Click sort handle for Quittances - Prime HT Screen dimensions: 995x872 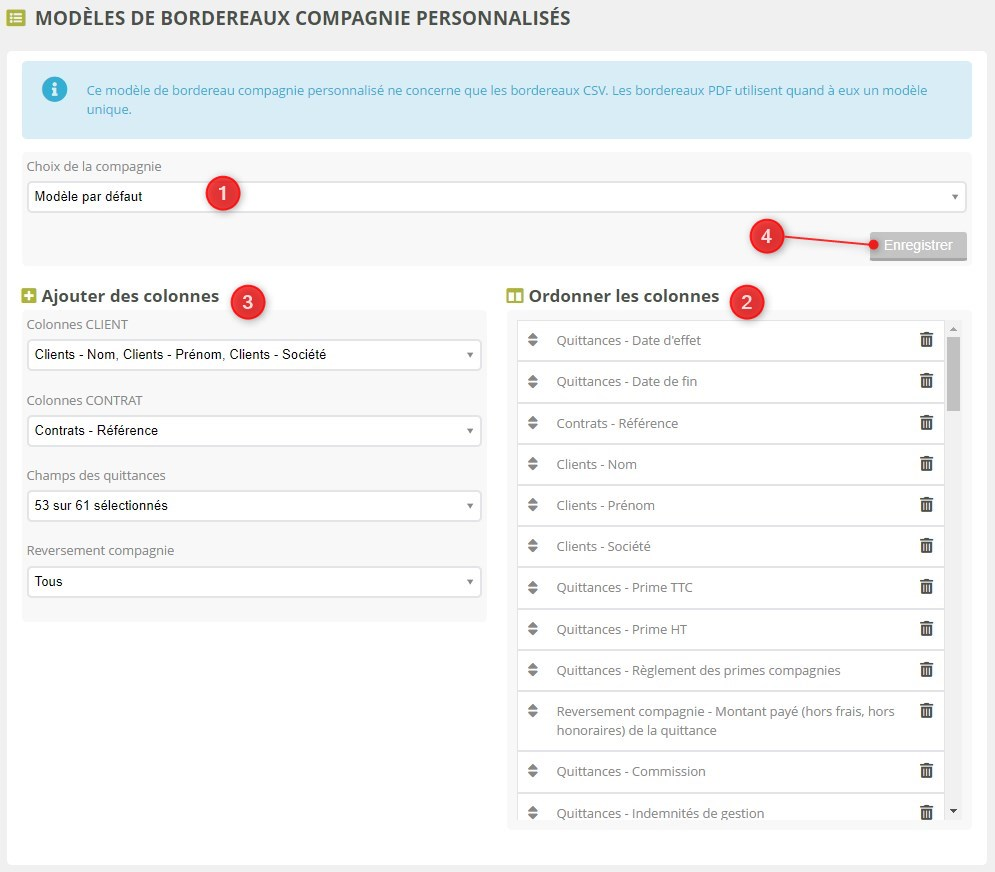[x=533, y=629]
